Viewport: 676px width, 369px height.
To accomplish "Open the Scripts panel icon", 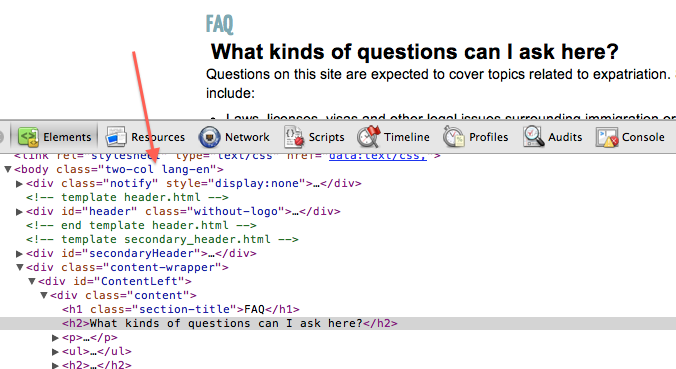I will click(x=294, y=137).
